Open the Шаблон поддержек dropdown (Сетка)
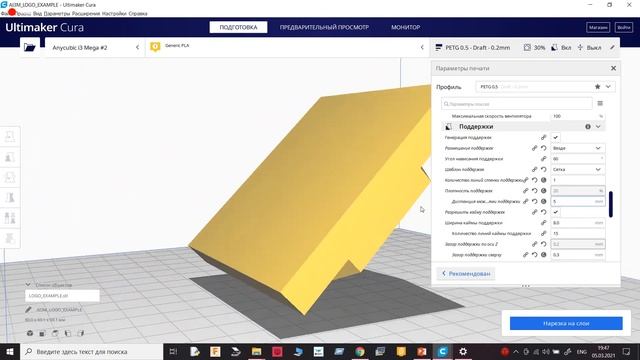 (578, 169)
